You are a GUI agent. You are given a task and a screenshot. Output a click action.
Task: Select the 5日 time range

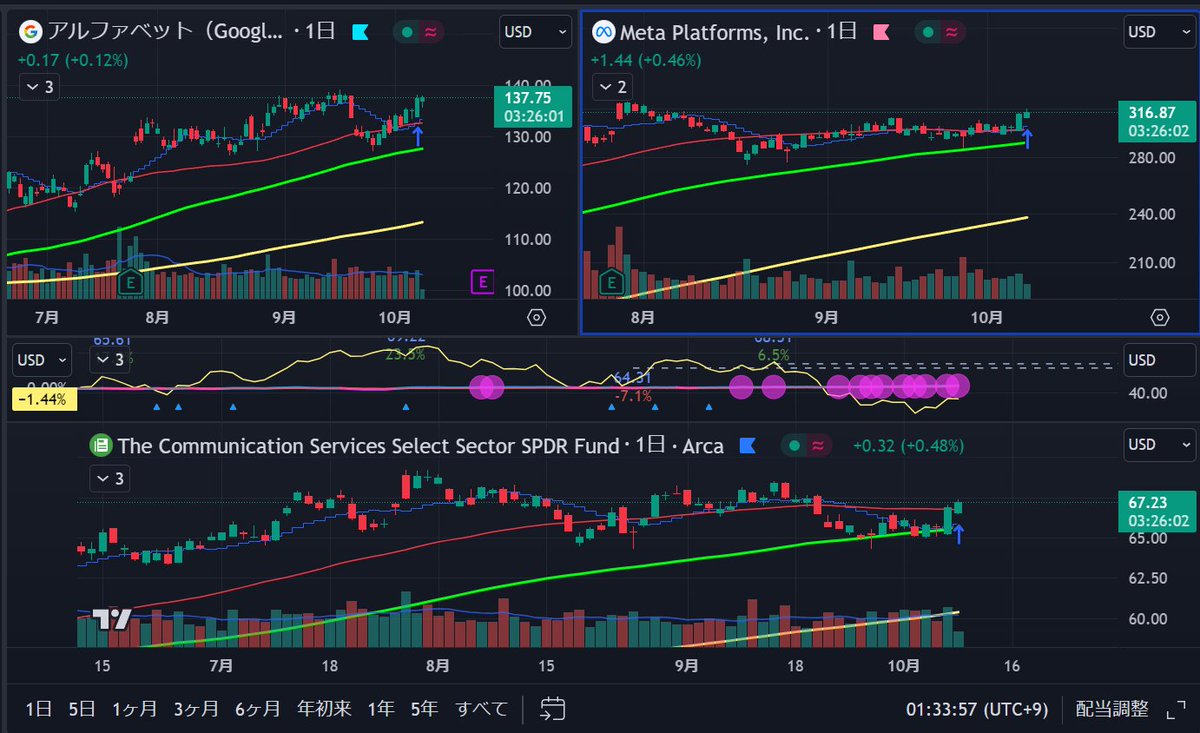(83, 709)
